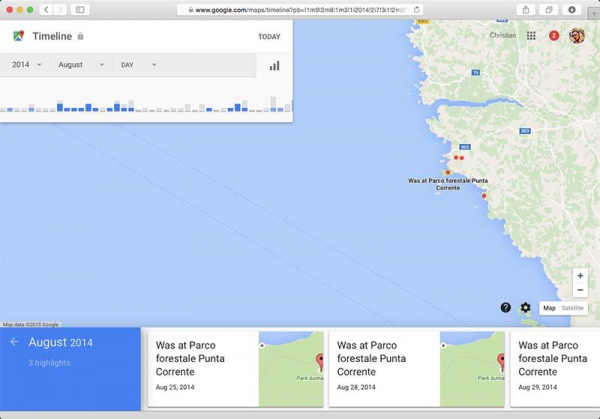Click the Aug 25 card map thumbnail
The height and width of the screenshot is (419, 600).
pos(291,369)
